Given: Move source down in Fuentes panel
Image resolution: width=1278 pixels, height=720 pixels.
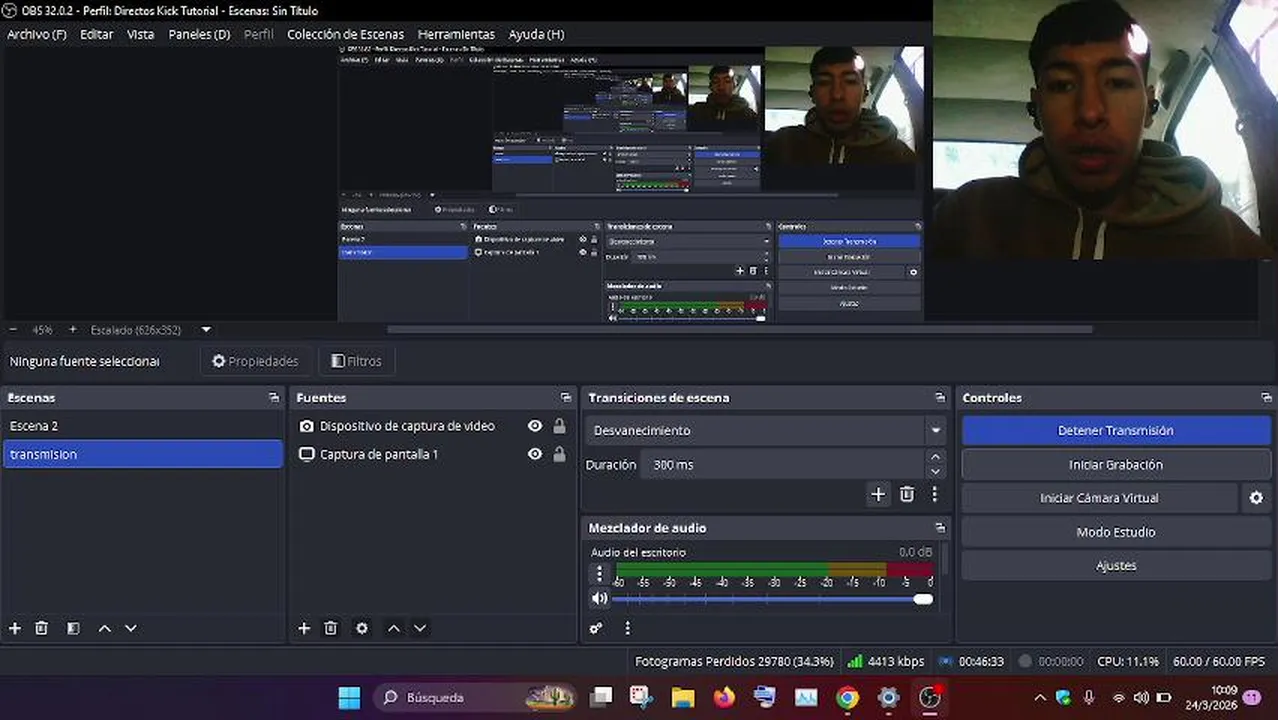Looking at the screenshot, I should point(420,628).
